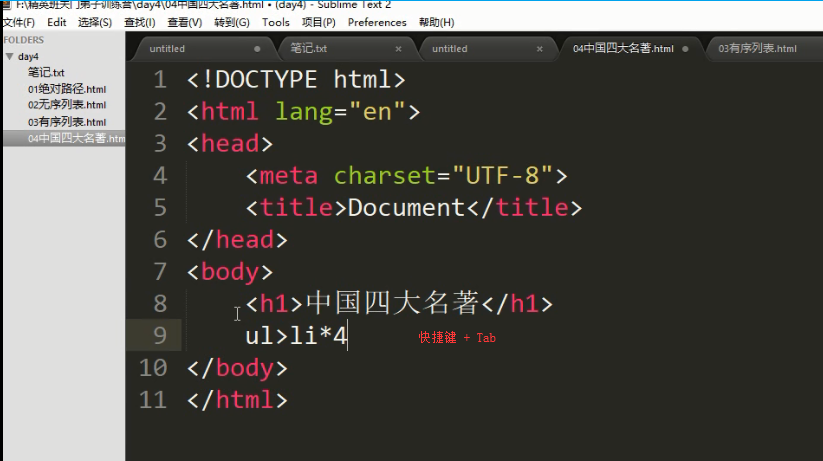Click the "UTF-8" value text
Viewport: 823px width, 461px height.
tap(502, 176)
